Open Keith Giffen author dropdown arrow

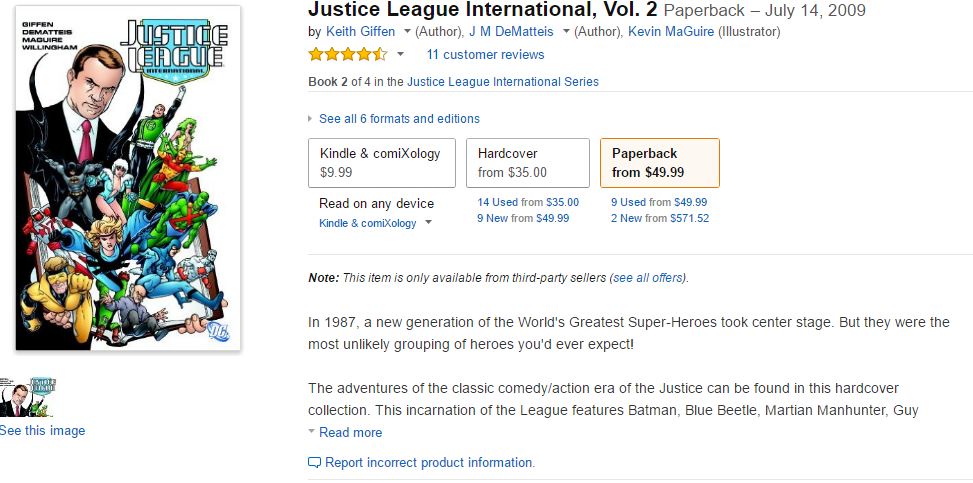tap(407, 32)
